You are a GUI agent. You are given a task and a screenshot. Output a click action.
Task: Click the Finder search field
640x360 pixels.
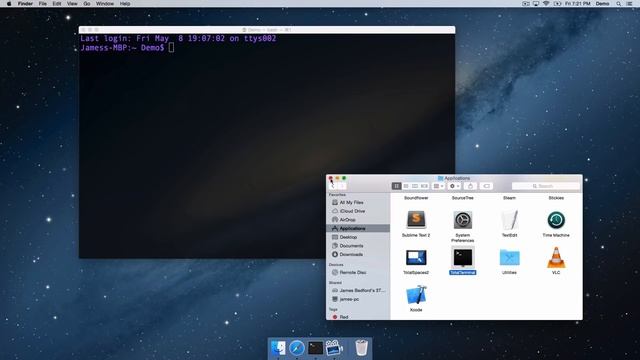(x=545, y=186)
